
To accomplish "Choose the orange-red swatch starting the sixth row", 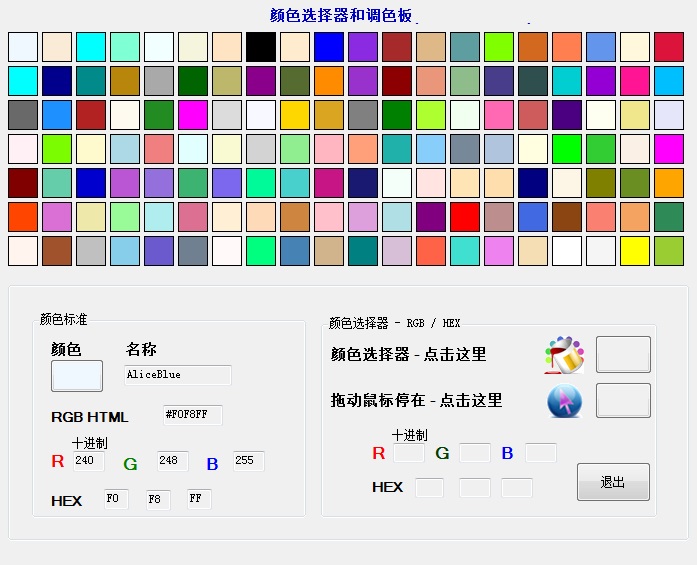I will click(x=23, y=217).
